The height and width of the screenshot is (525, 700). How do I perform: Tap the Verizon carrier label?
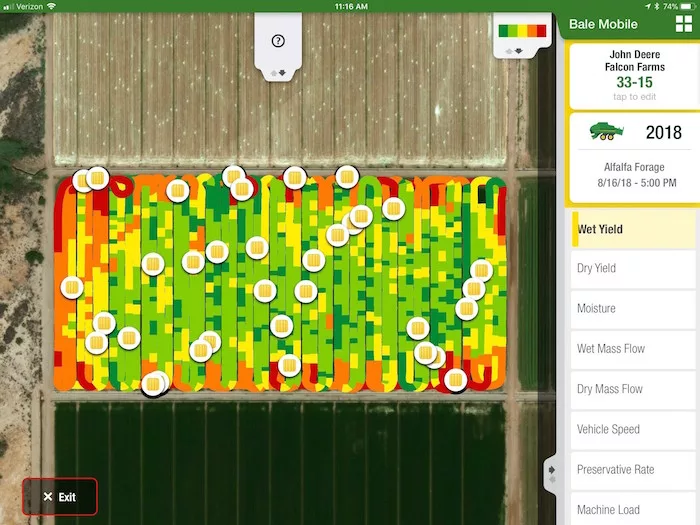(x=29, y=6)
